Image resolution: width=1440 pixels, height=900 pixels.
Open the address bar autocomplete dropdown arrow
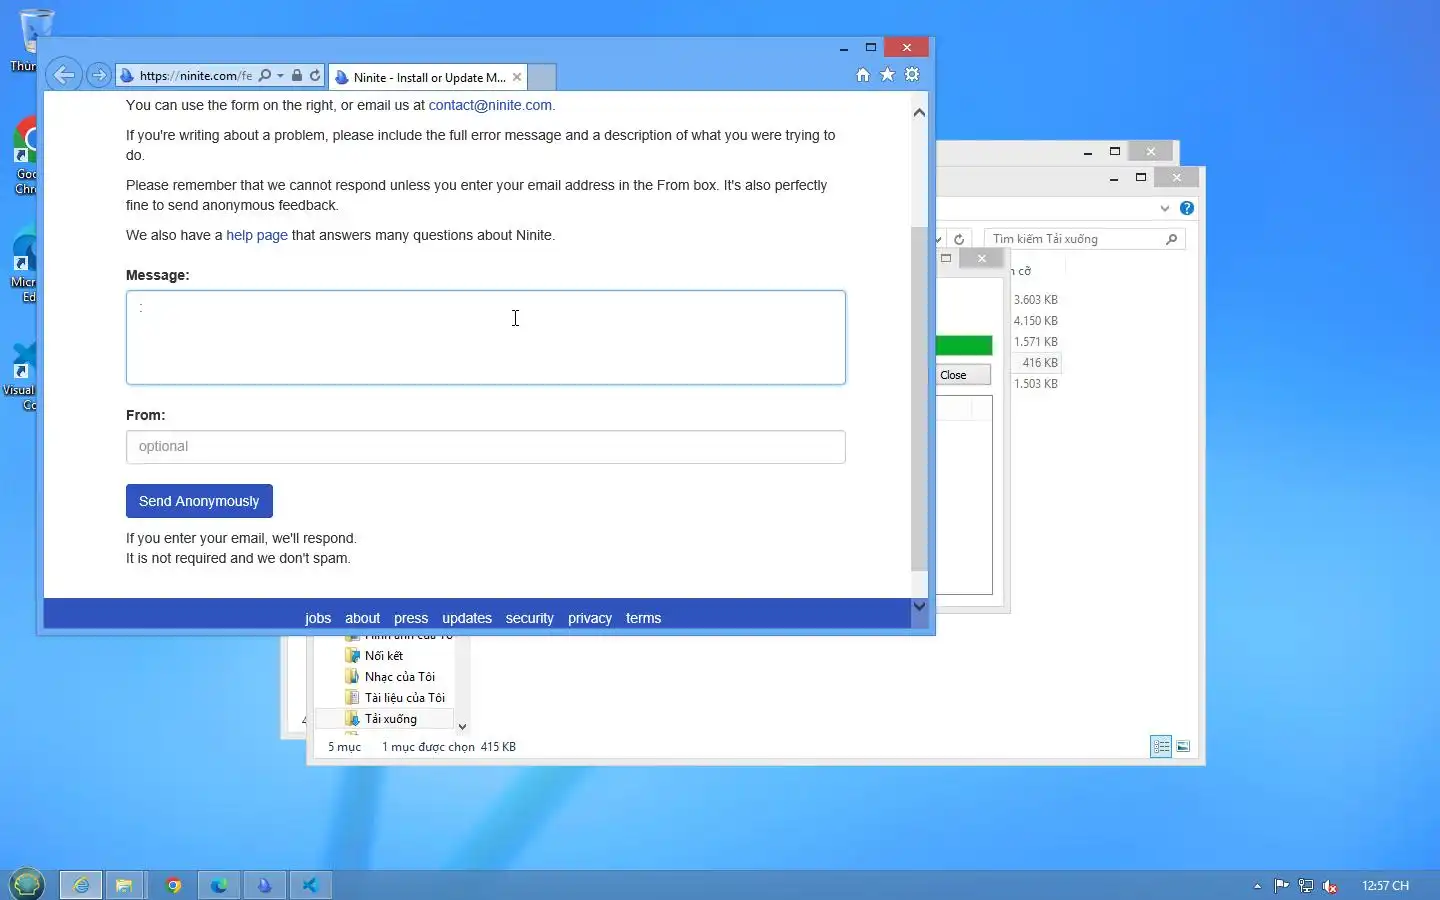click(x=281, y=76)
